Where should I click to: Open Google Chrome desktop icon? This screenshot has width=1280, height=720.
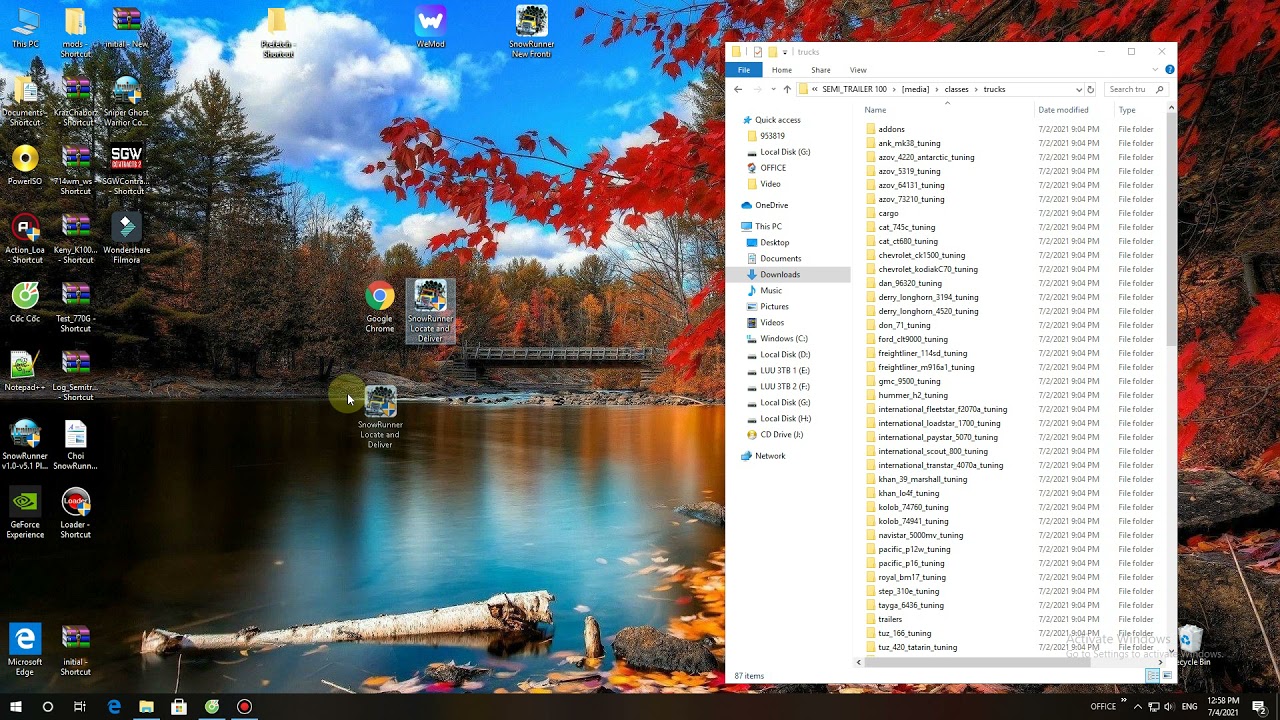[379, 307]
